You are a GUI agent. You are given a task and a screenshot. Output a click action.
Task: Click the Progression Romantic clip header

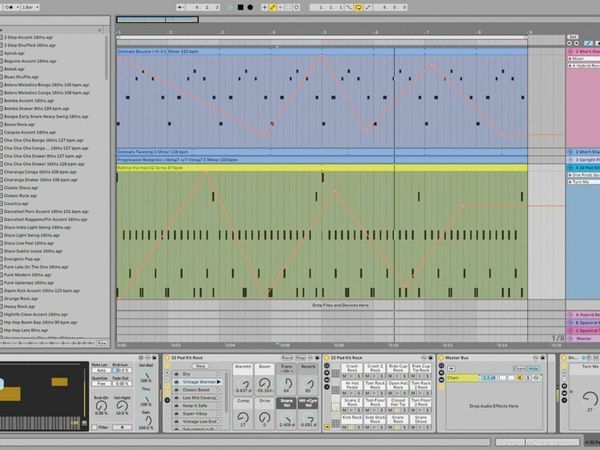pyautogui.click(x=322, y=160)
